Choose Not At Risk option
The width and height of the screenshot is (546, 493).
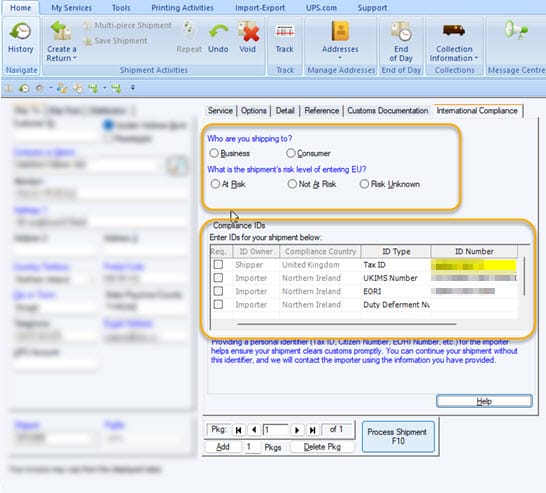point(292,184)
